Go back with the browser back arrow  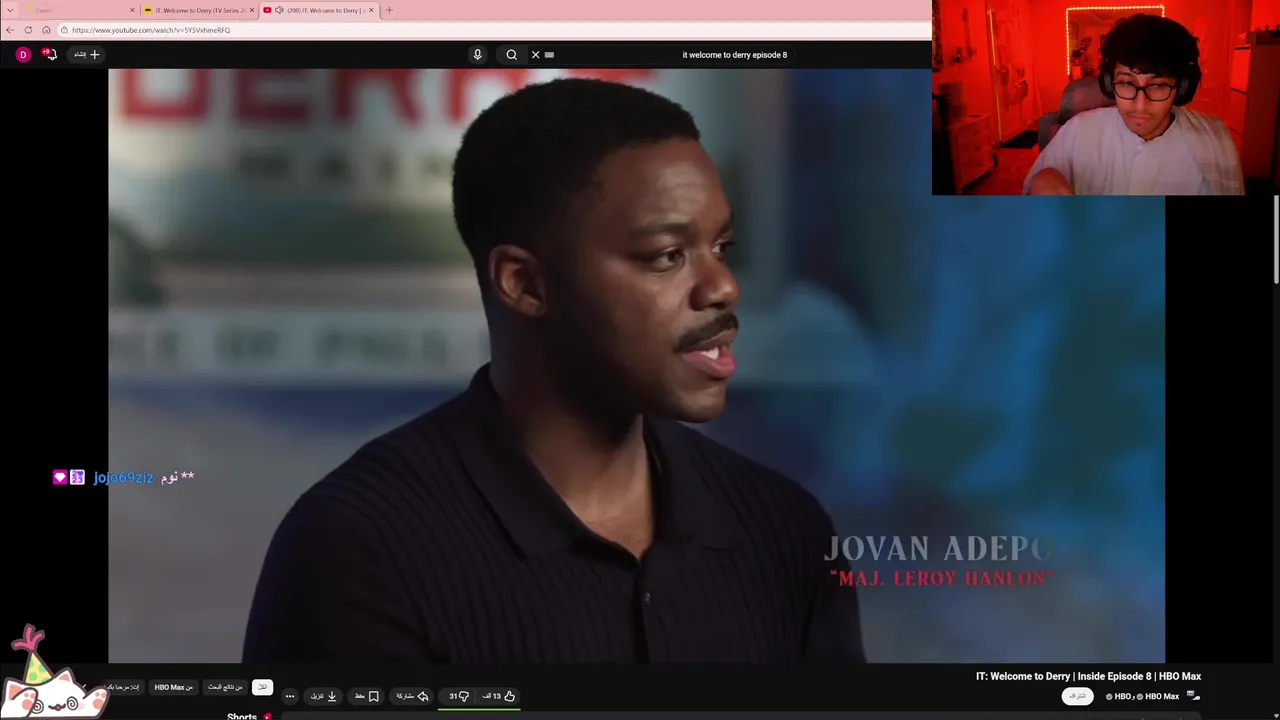[x=10, y=30]
